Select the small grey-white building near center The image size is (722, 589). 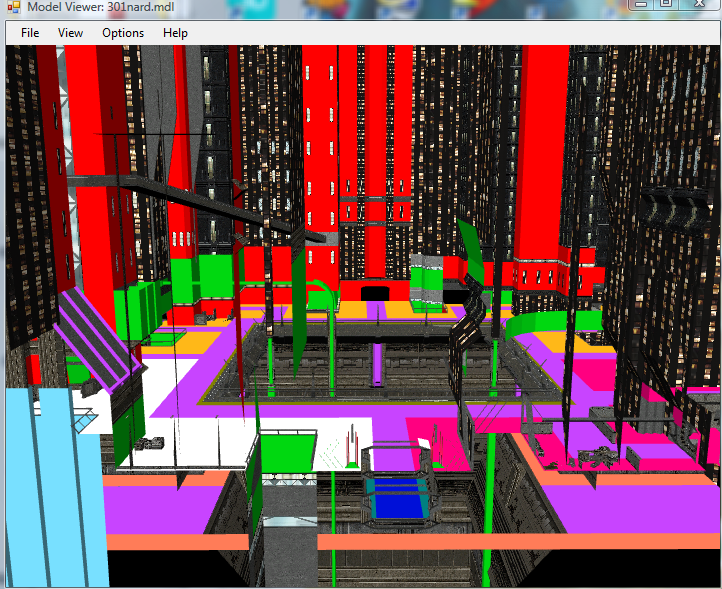pyautogui.click(x=425, y=277)
